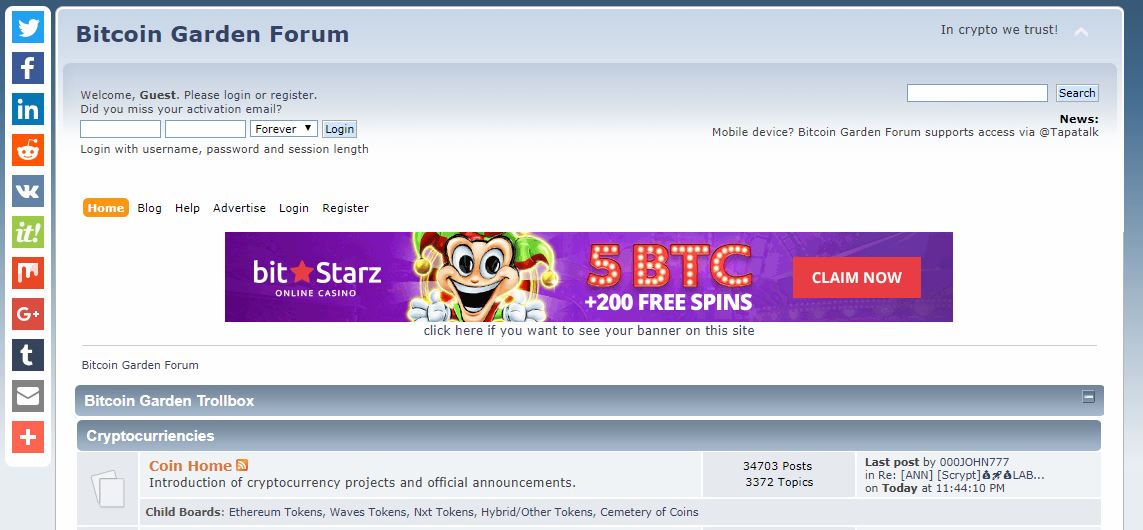
Task: Click the Bitcoin Garden Trollbox header title
Action: point(169,401)
